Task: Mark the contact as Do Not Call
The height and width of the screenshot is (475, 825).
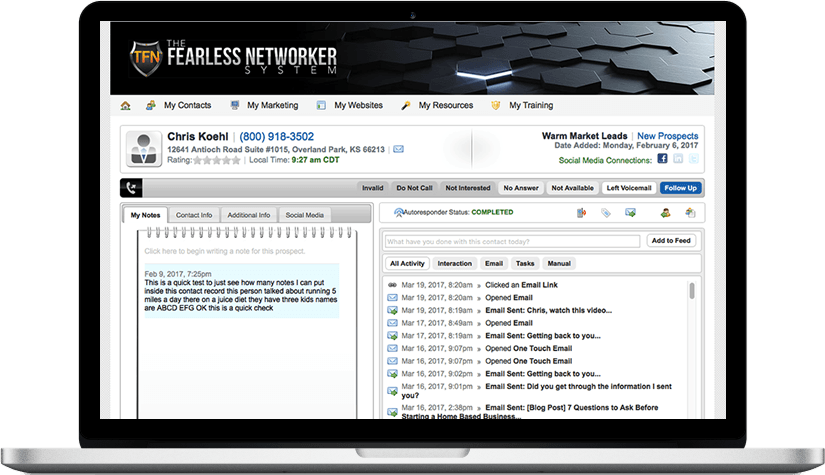Action: 415,188
